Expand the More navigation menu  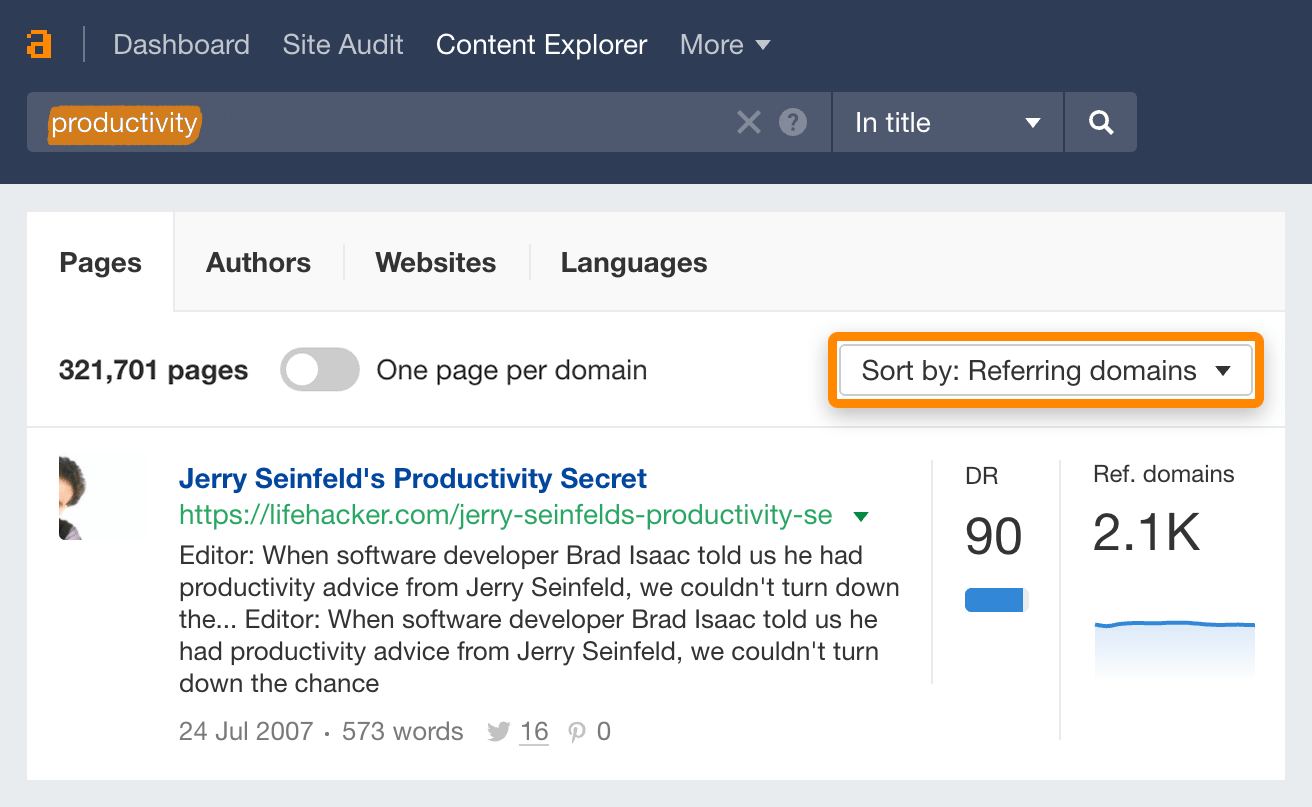(724, 45)
